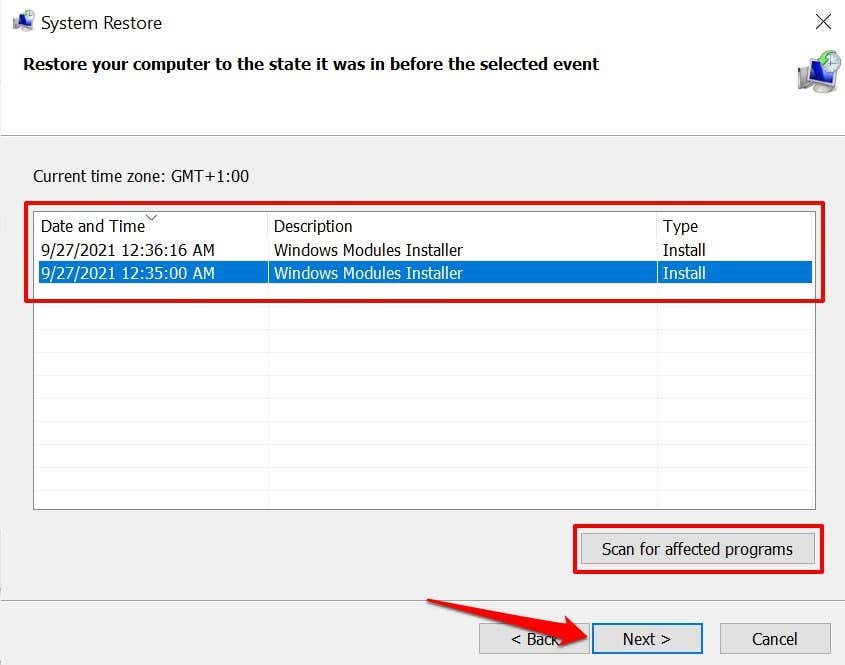Close the System Restore window

coord(822,22)
